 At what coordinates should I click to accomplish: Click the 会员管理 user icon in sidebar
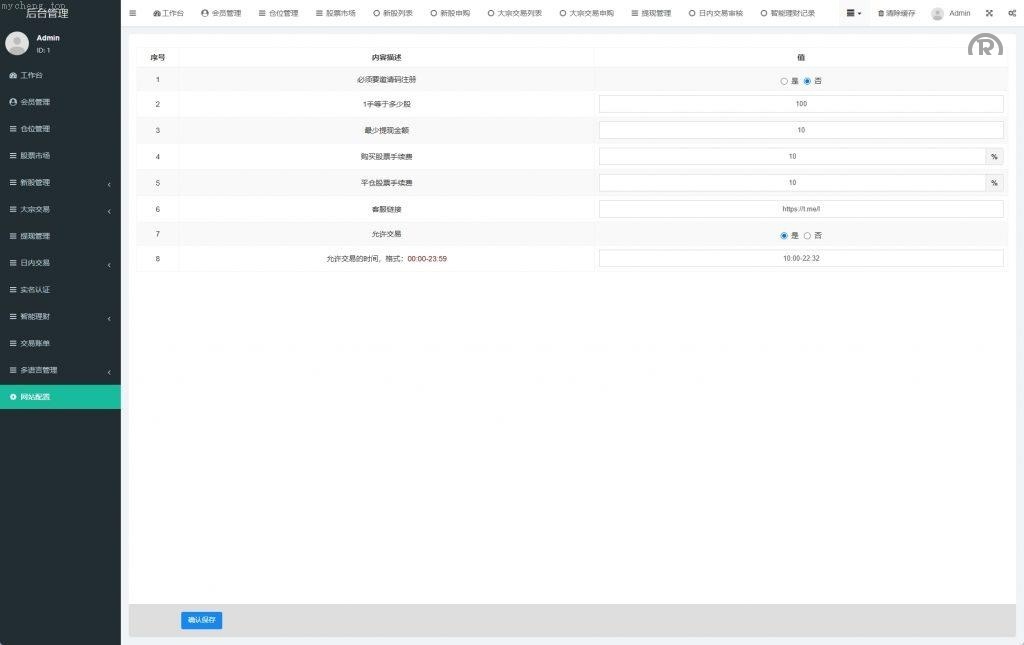pos(13,102)
